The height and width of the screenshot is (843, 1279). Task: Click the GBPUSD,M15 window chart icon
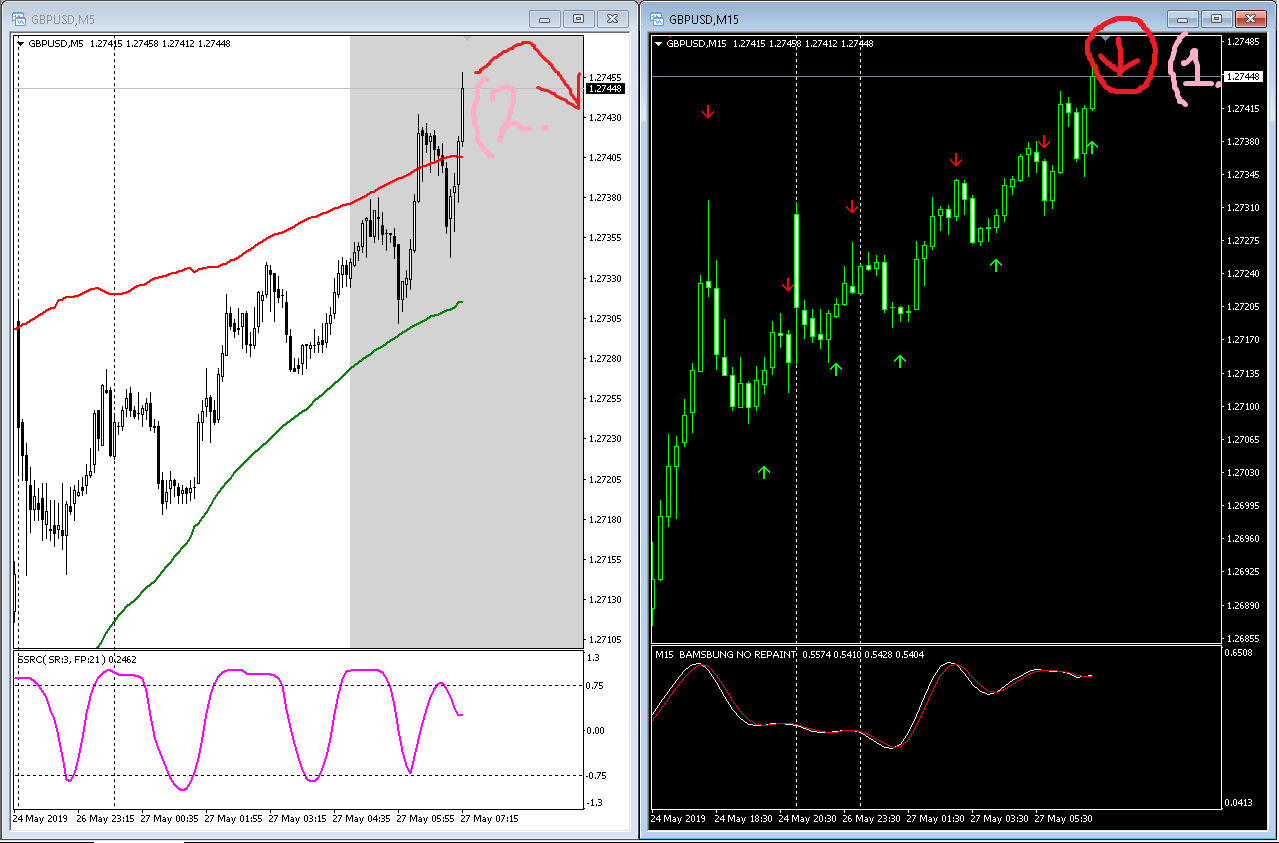tap(657, 18)
